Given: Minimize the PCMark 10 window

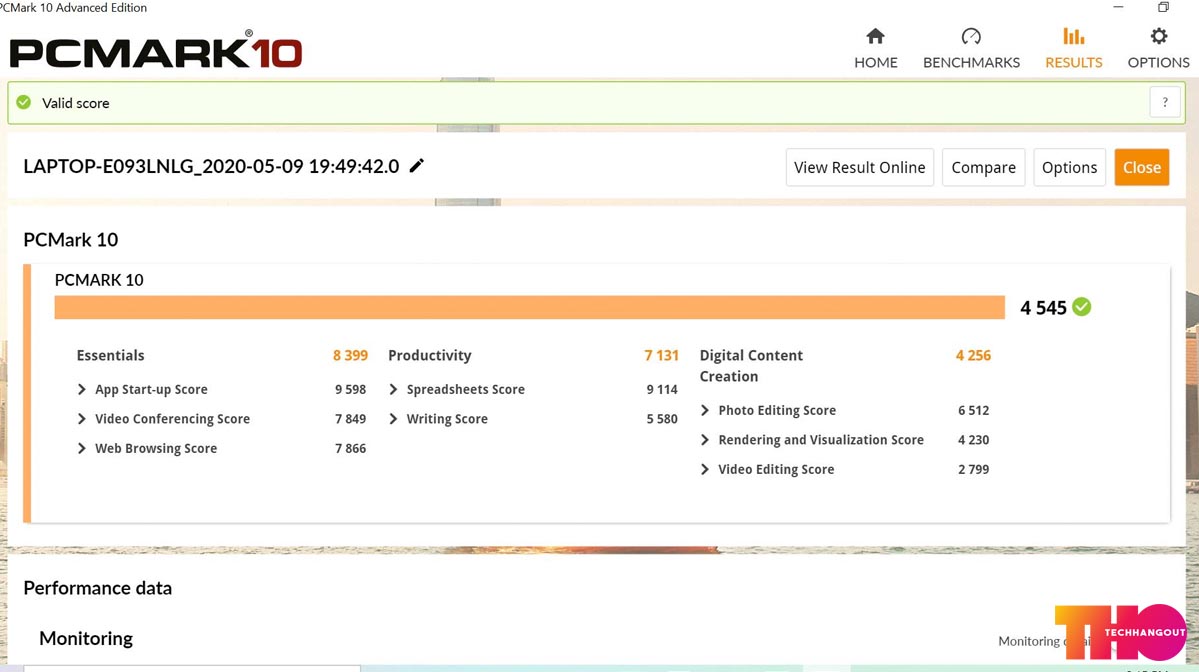Looking at the screenshot, I should [x=1118, y=7].
